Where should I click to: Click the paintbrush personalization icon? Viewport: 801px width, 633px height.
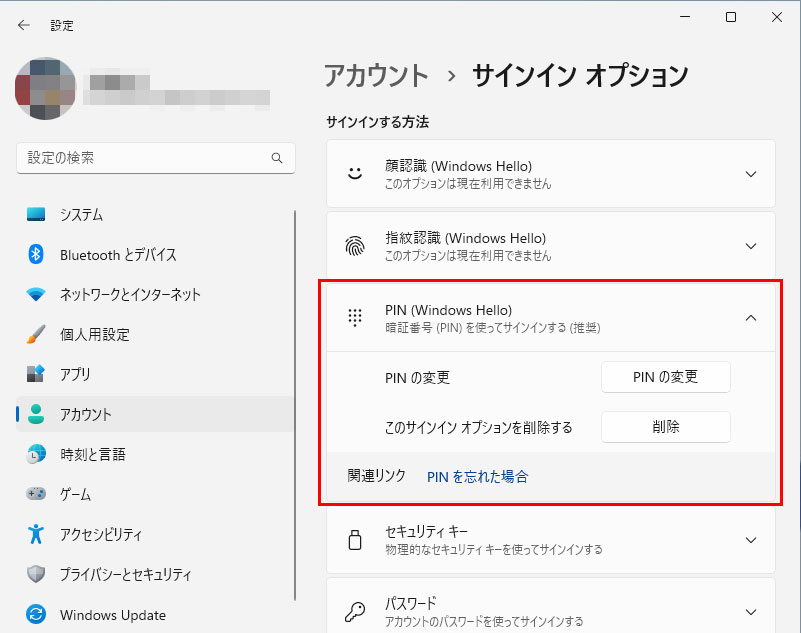coord(36,334)
